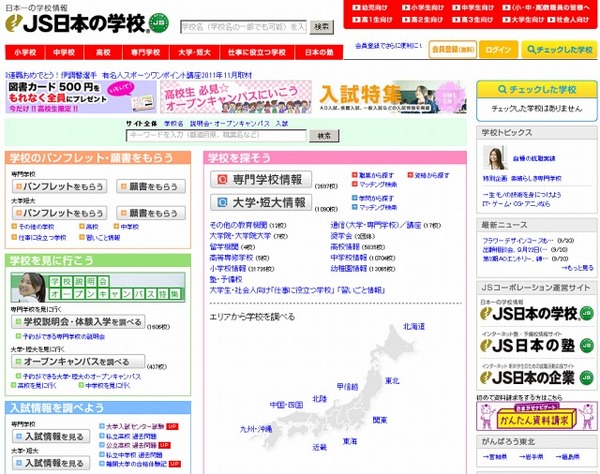The height and width of the screenshot is (474, 600).
Task: Click the 検索 button next to keyword field
Action: click(324, 135)
